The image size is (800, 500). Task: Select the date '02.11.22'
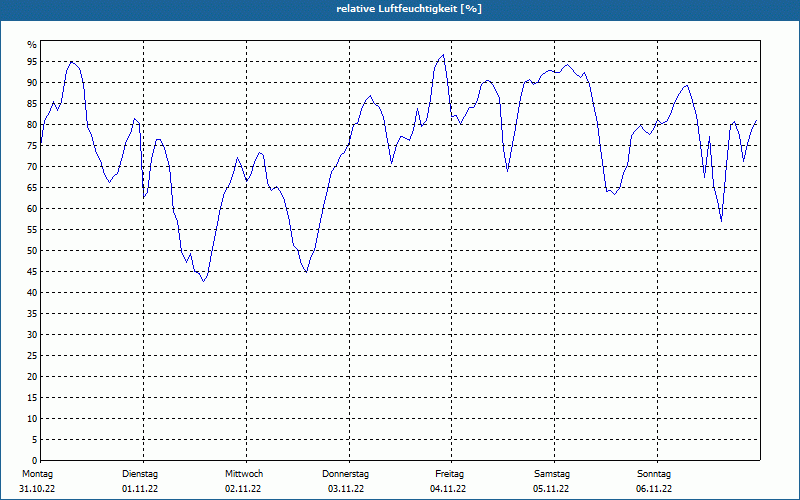(x=243, y=489)
